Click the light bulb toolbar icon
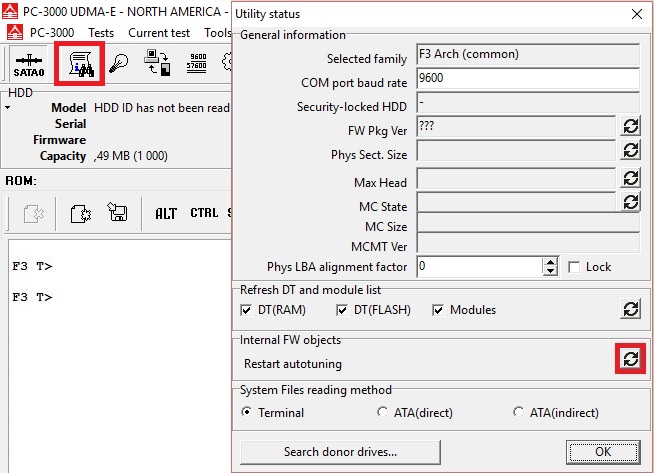 [118, 64]
